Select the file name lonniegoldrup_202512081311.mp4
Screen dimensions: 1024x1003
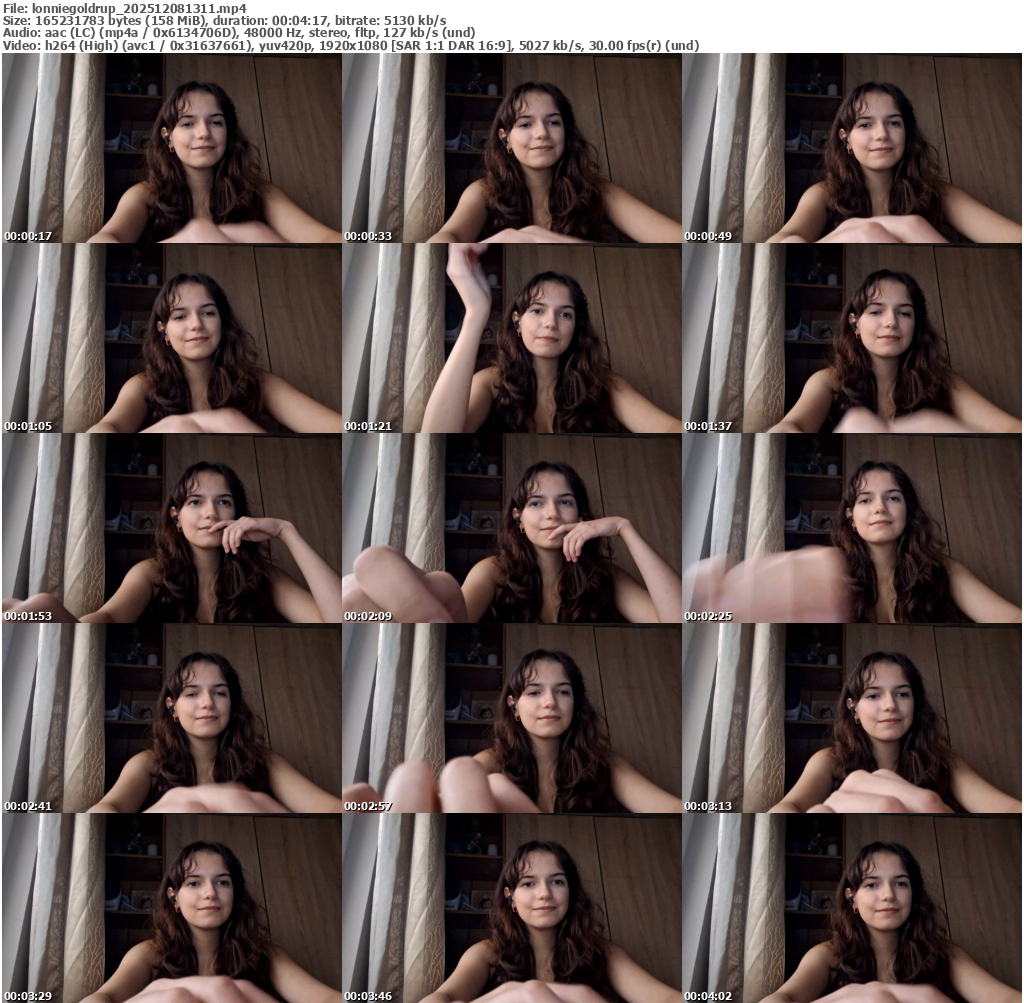point(139,8)
